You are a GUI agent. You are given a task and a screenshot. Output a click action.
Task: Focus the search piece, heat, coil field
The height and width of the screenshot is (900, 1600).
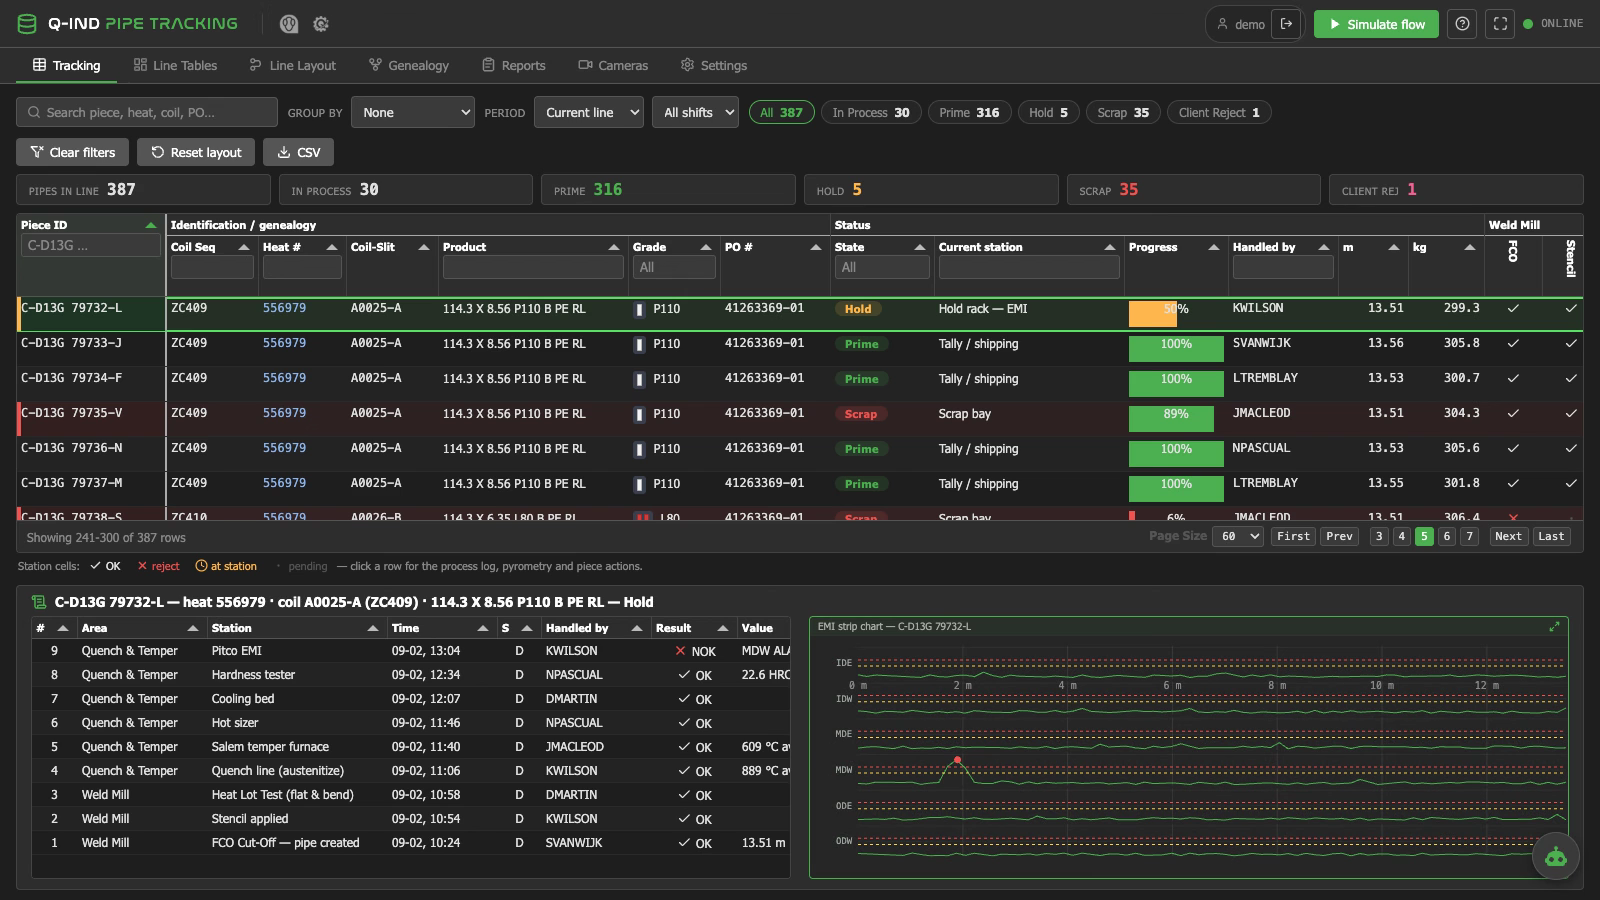pyautogui.click(x=147, y=113)
